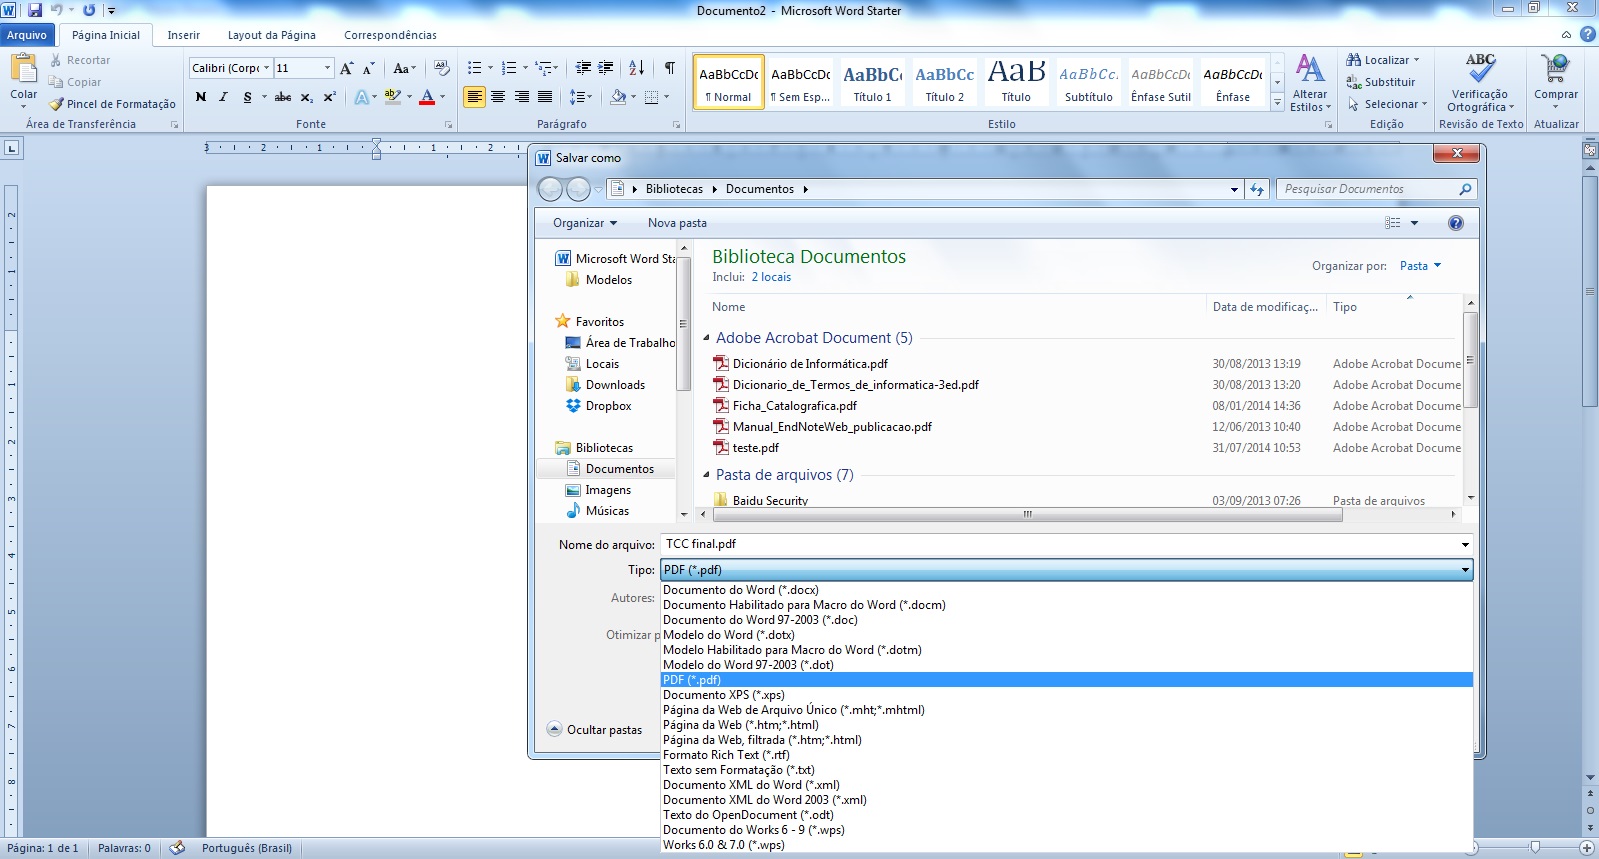Increase paragraph indent

(606, 68)
